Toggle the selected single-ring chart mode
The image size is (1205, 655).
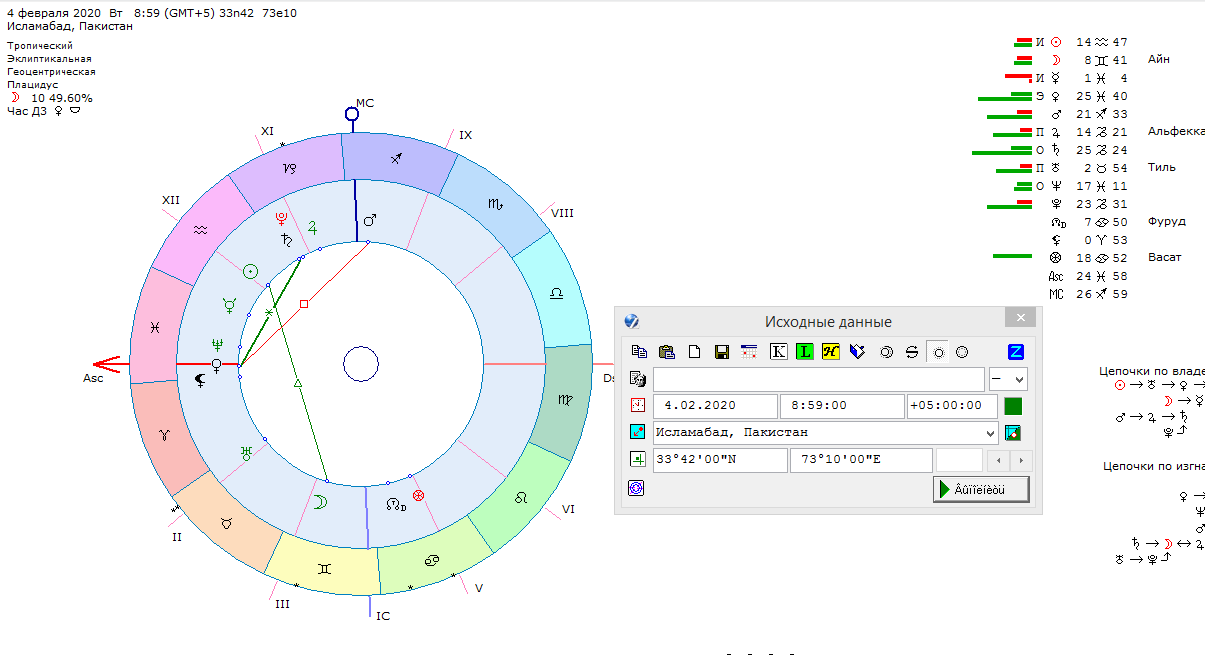pyautogui.click(x=937, y=352)
